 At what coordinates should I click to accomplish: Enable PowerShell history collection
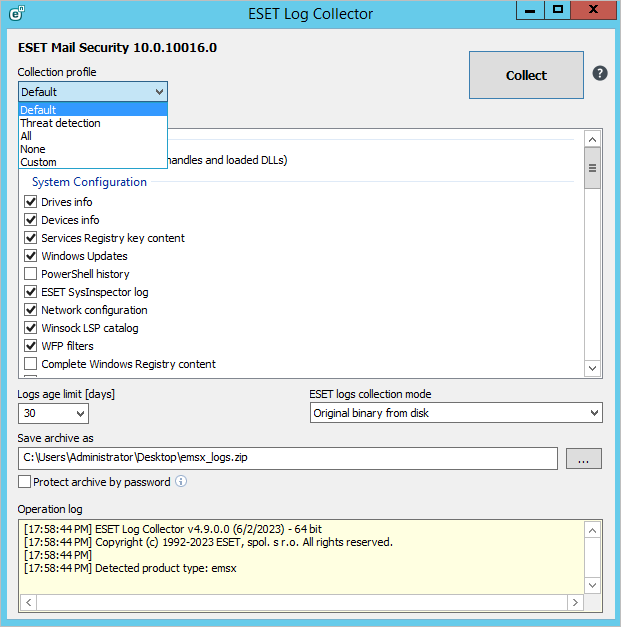pyautogui.click(x=31, y=274)
